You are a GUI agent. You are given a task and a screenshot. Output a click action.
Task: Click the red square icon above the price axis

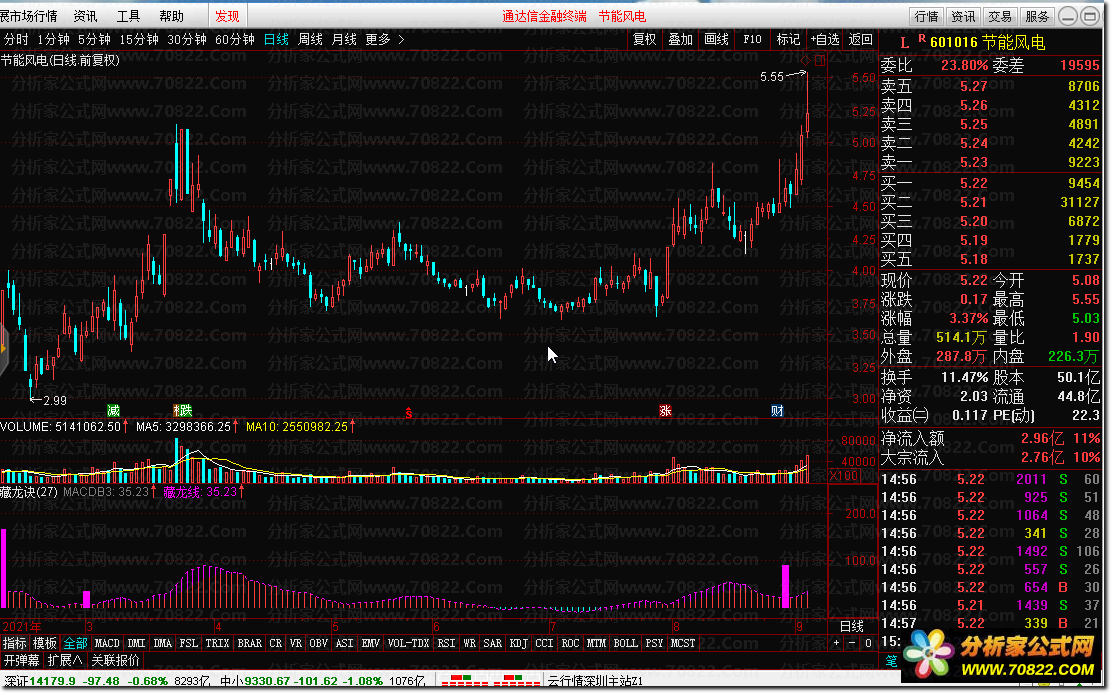[x=819, y=61]
